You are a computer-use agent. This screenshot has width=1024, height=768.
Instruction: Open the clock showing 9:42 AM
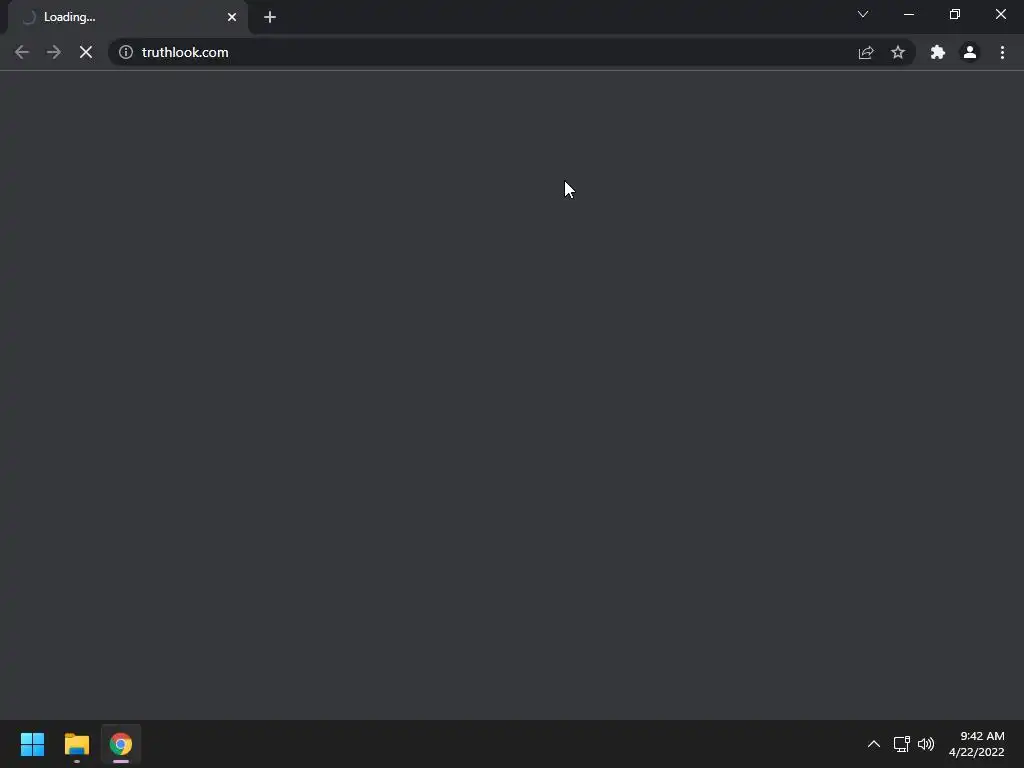click(x=976, y=744)
